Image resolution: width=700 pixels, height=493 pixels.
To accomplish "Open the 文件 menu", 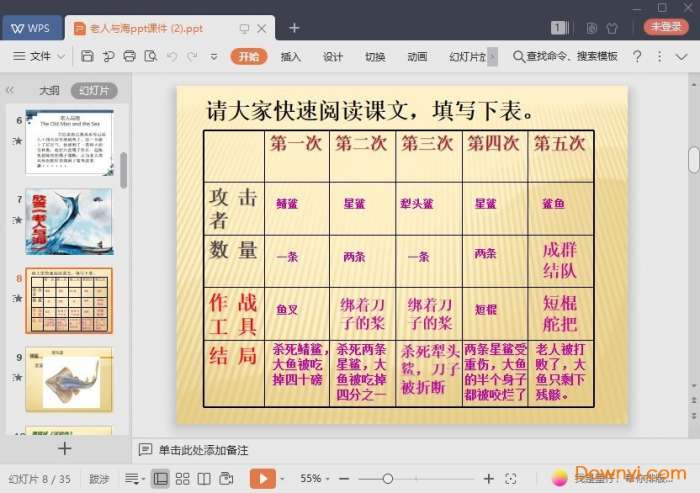I will tap(40, 56).
